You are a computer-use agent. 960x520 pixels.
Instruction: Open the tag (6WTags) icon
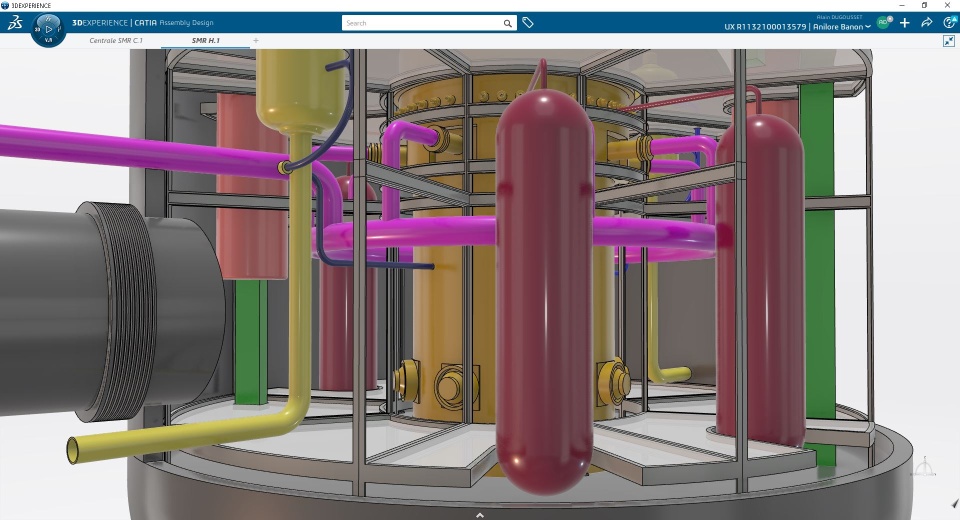coord(528,23)
